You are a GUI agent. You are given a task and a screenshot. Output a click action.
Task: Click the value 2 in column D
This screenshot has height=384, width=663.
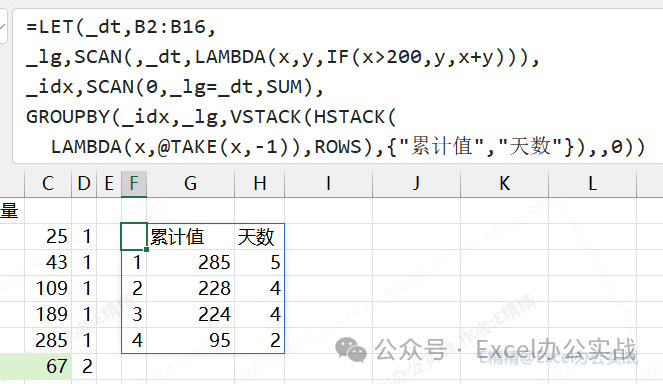(x=84, y=366)
